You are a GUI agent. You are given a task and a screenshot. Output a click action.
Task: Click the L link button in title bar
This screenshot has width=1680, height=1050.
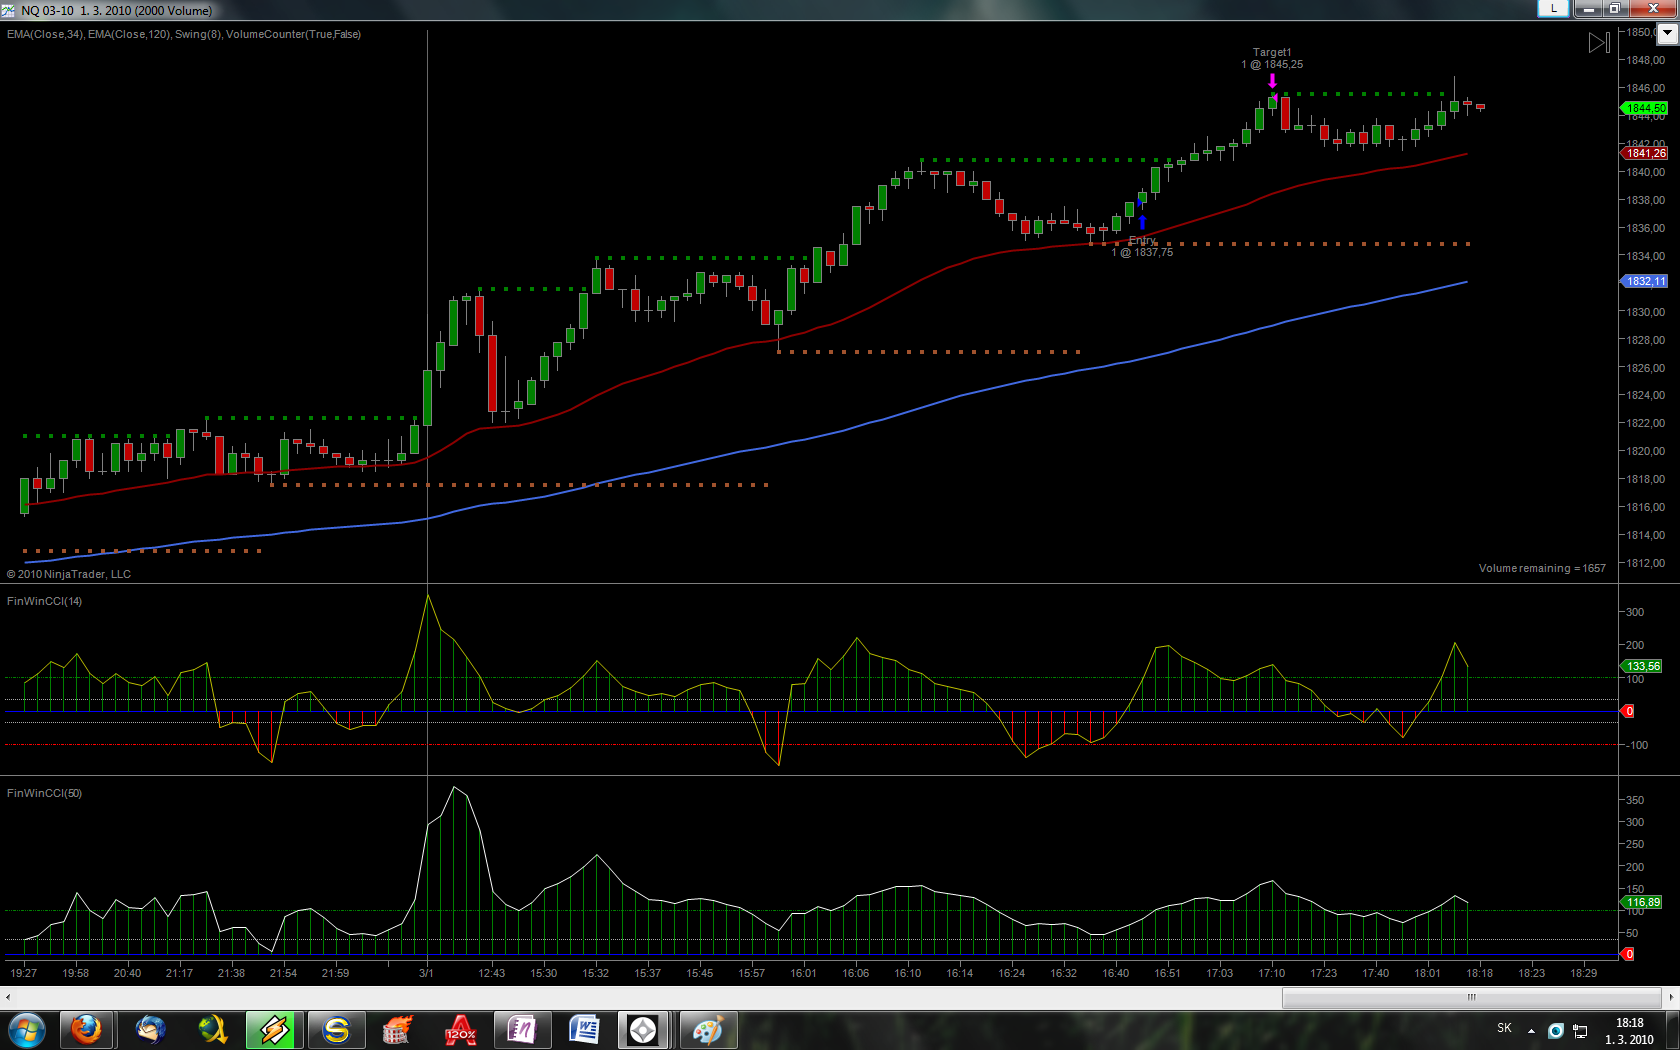pos(1552,9)
